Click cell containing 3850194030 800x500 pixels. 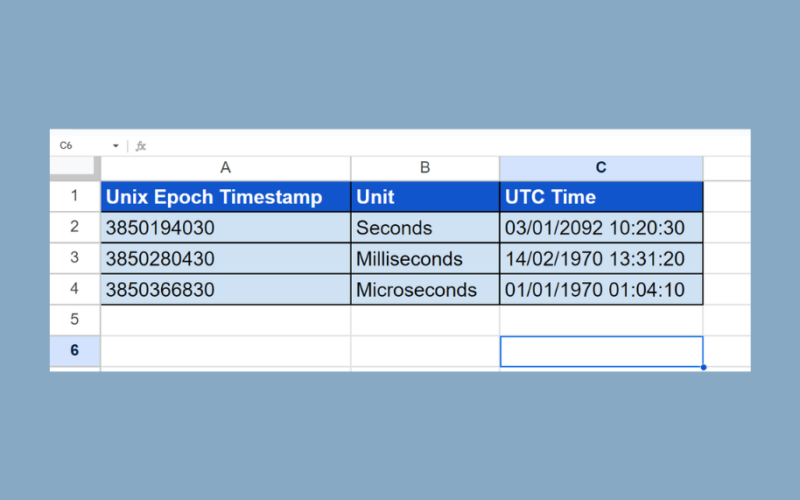pos(225,228)
